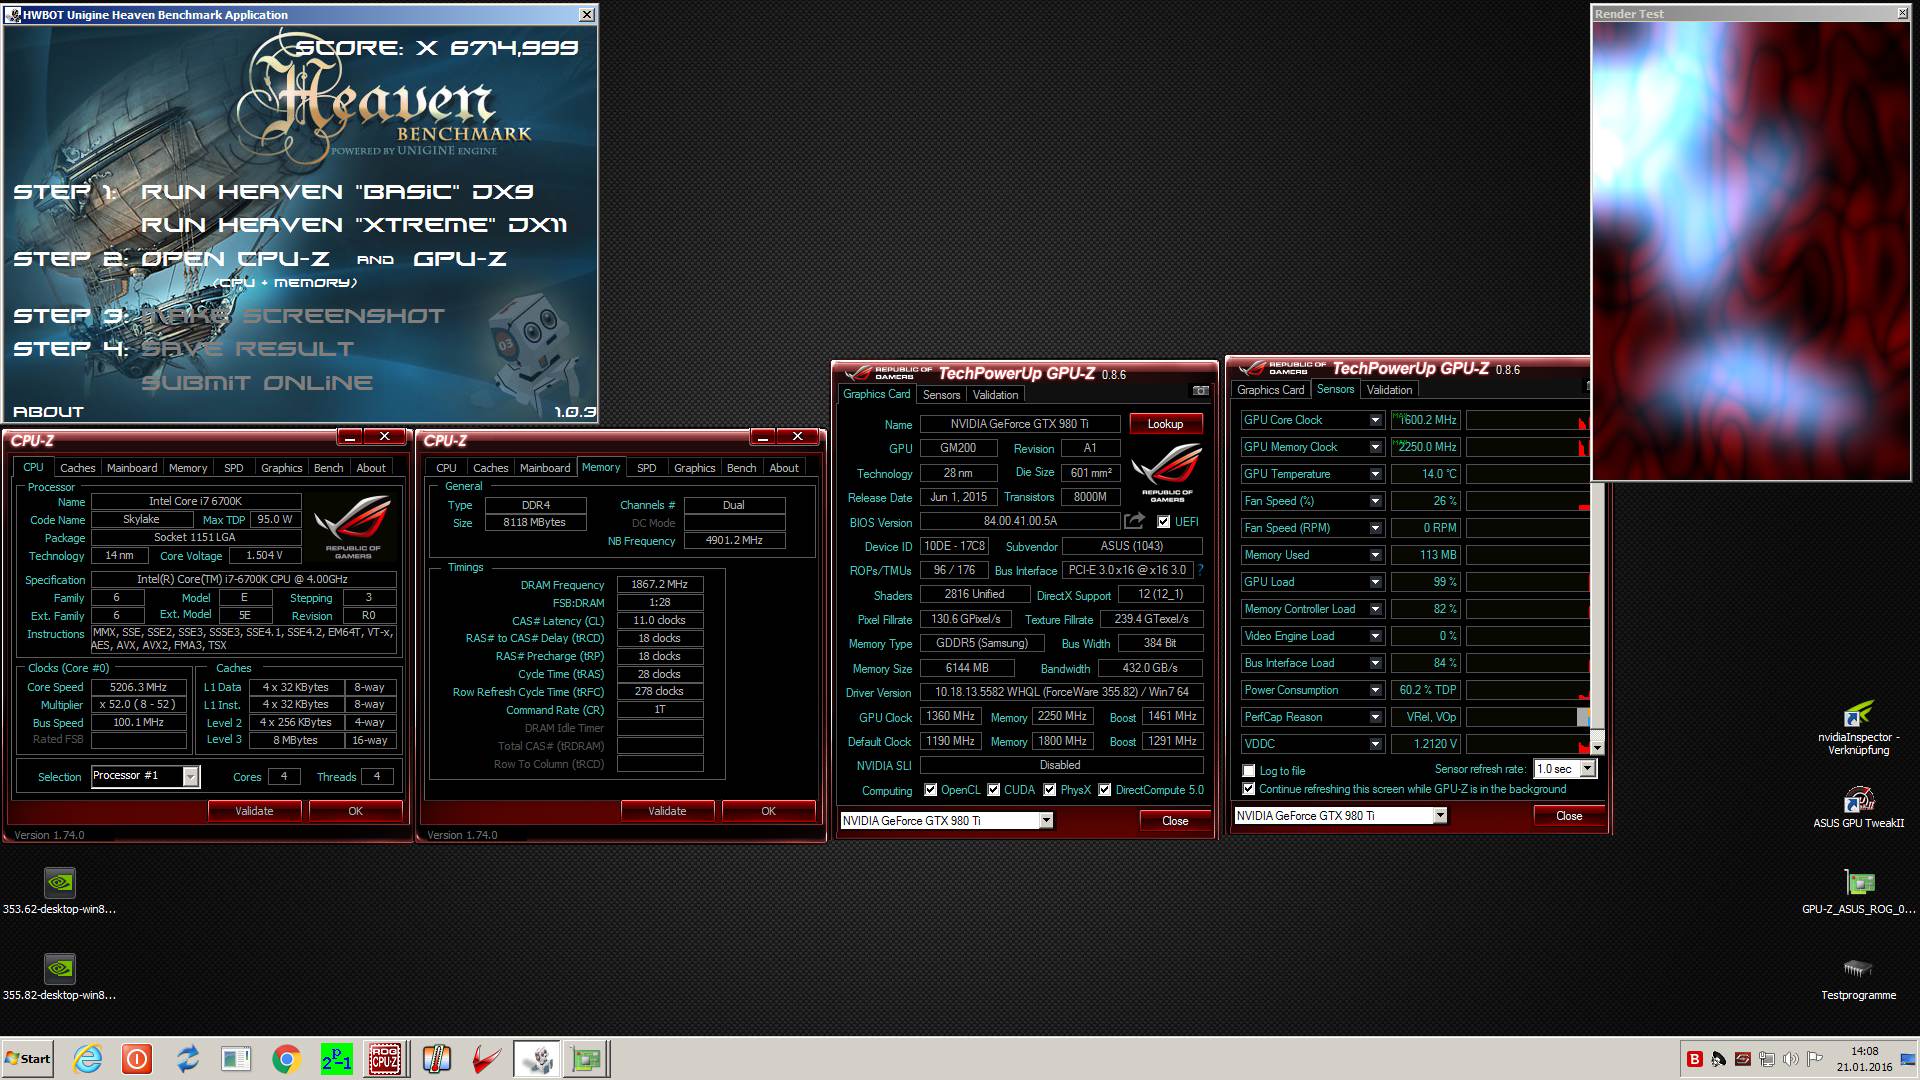Screen dimensions: 1920x1080
Task: Switch to the GPU-Z taskbar button
Action: (x=586, y=1059)
